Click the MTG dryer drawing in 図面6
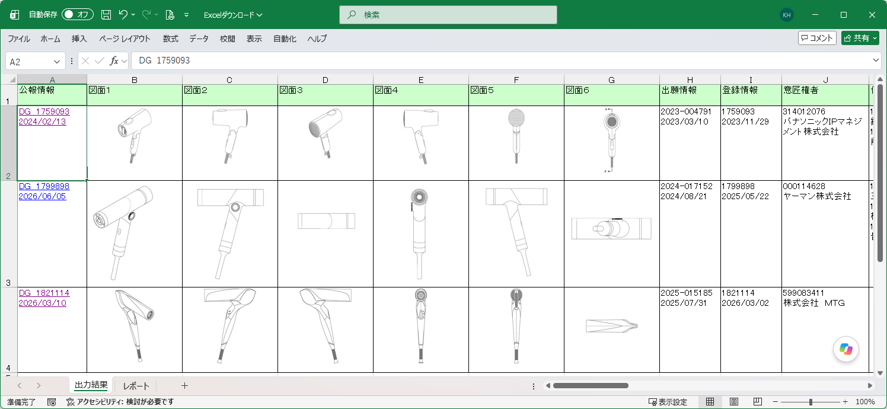This screenshot has height=409, width=887. click(x=612, y=326)
